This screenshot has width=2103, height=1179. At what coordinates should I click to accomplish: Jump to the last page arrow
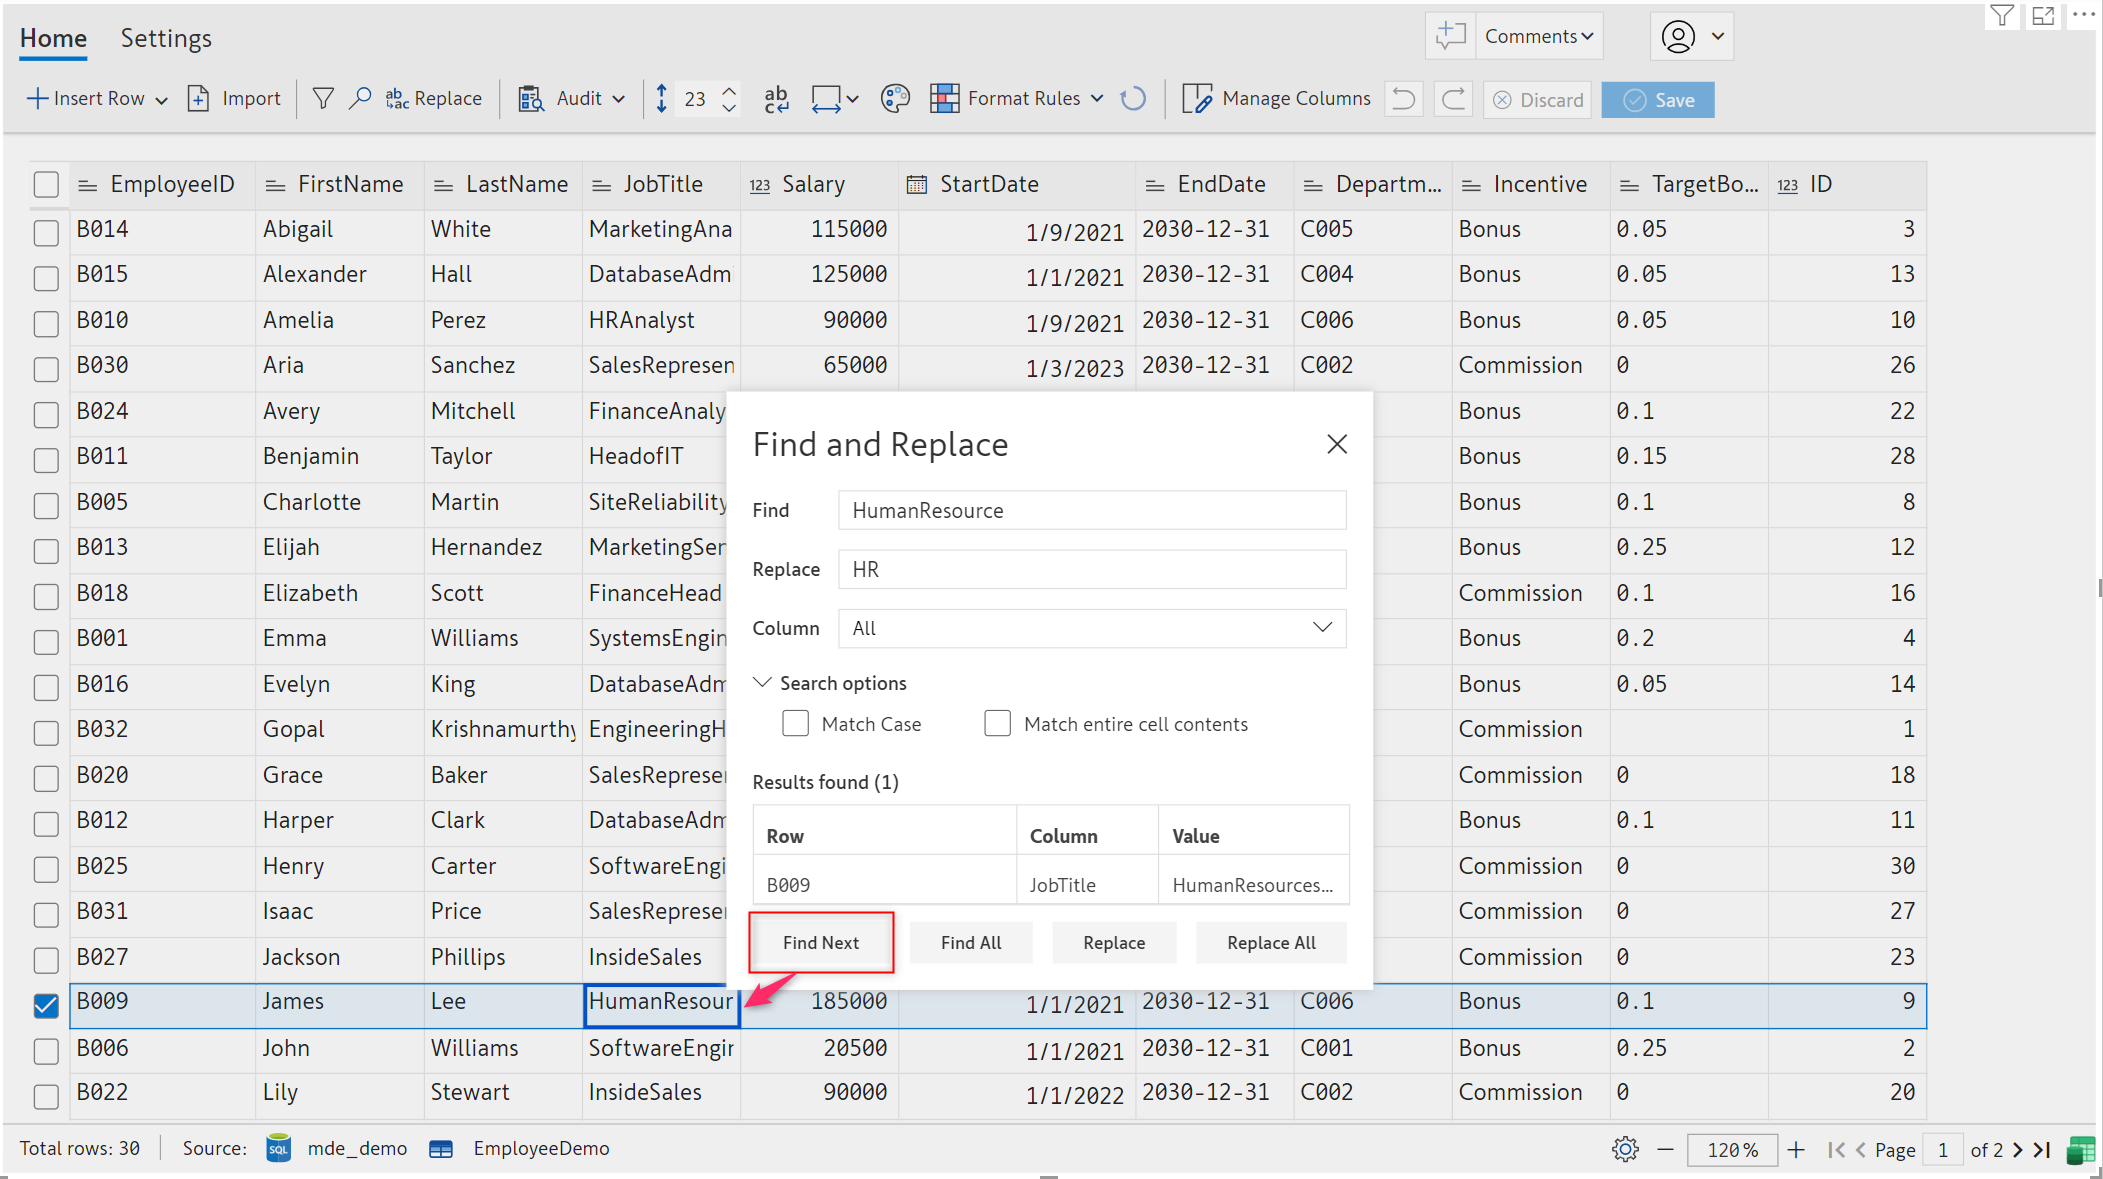[x=2042, y=1149]
